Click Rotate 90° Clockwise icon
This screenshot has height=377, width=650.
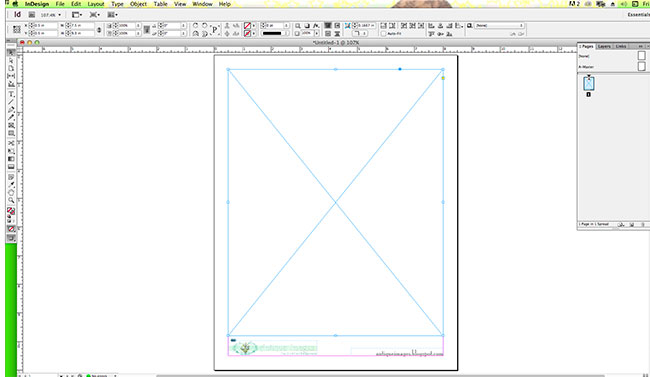(195, 26)
